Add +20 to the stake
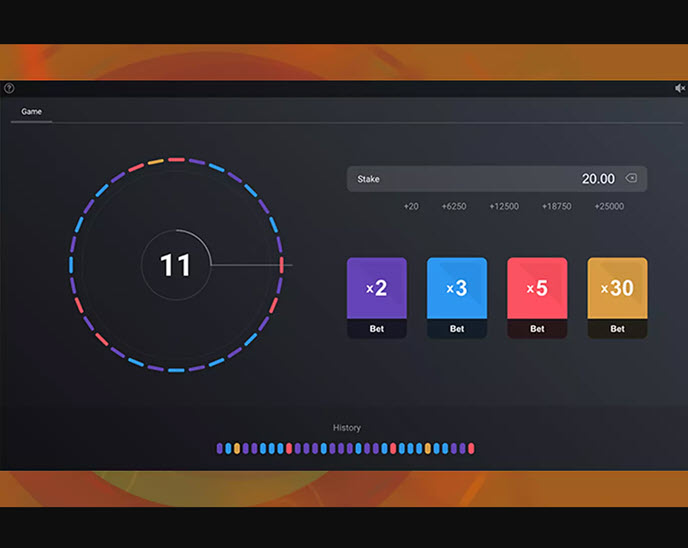 pos(411,206)
